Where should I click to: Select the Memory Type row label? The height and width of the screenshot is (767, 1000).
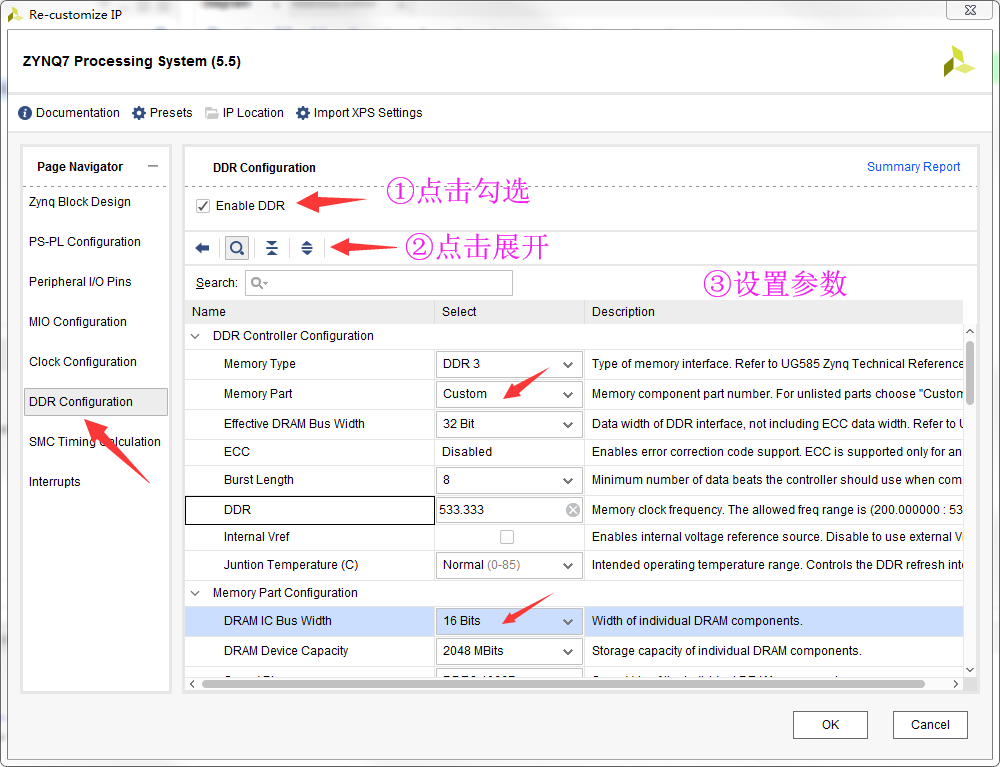click(x=260, y=364)
